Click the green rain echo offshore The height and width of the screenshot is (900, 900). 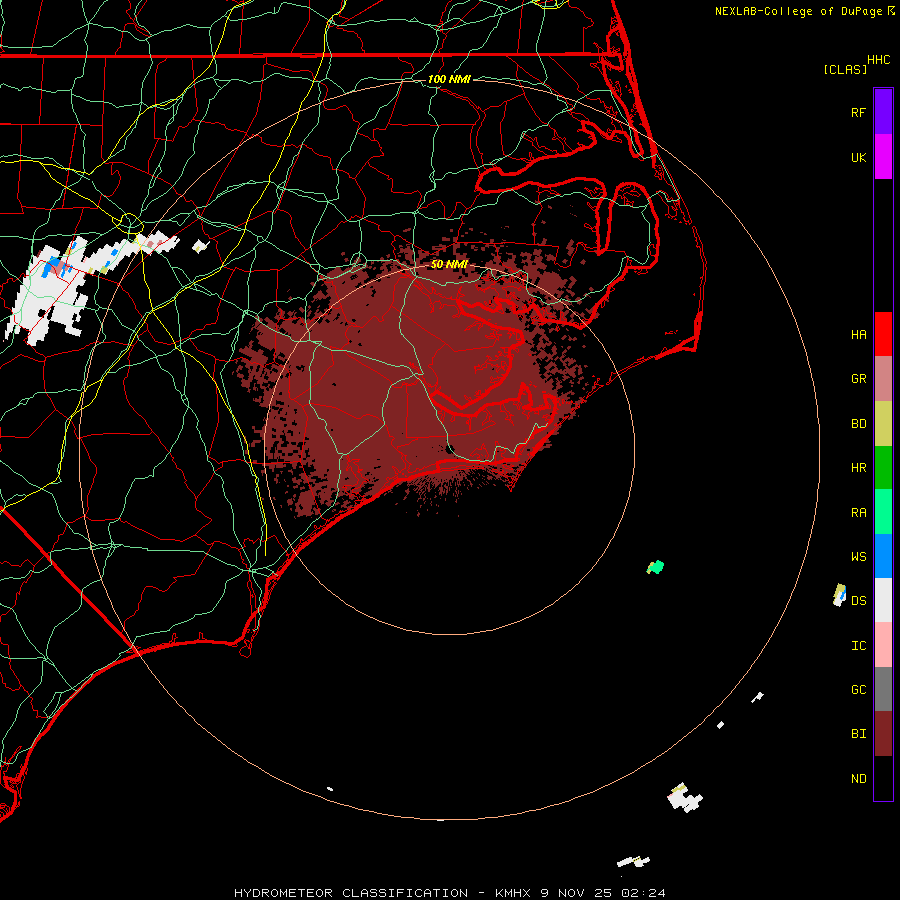[x=655, y=567]
